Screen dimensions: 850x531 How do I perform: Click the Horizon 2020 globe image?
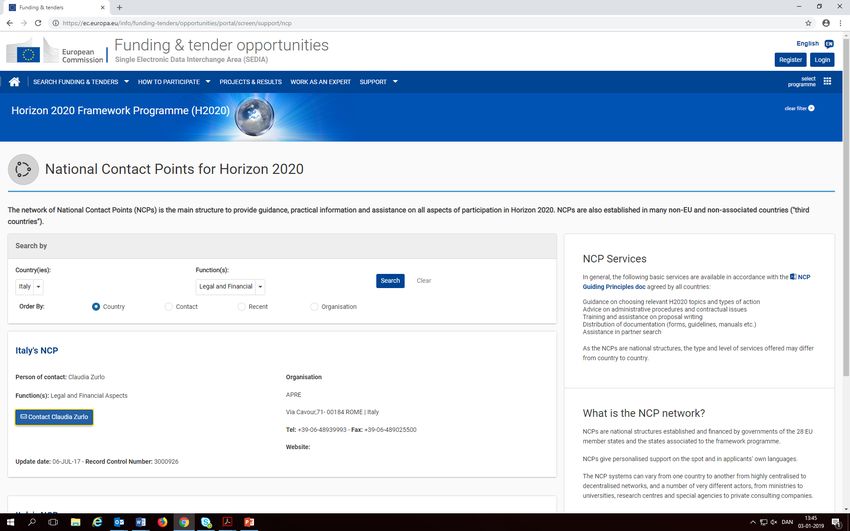tap(254, 115)
